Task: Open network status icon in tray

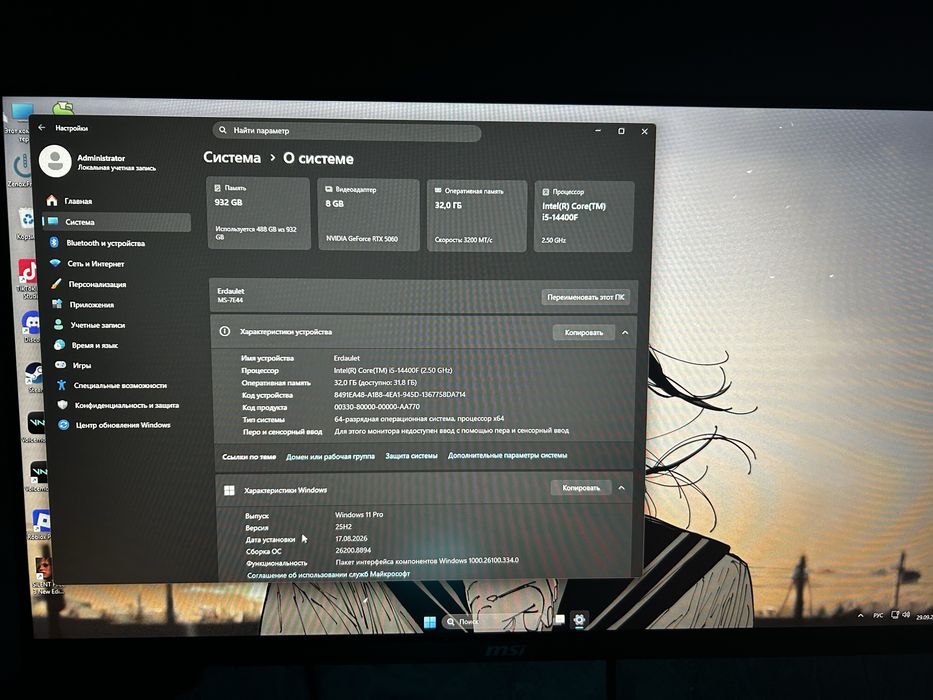Action: [894, 615]
